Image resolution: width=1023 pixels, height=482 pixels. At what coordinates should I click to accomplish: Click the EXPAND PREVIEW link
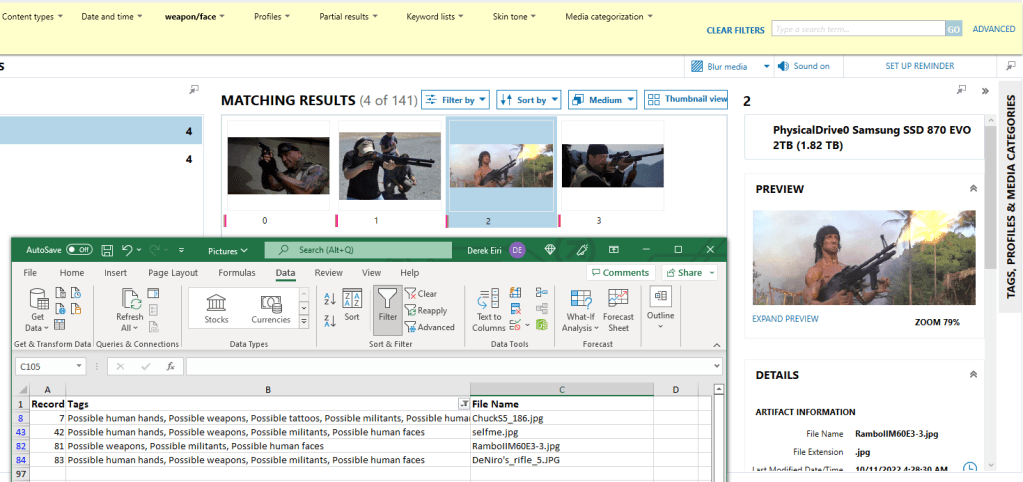(785, 319)
